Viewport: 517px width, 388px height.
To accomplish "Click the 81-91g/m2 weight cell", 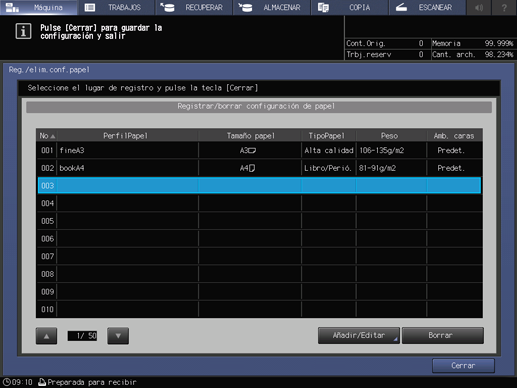I will click(391, 168).
